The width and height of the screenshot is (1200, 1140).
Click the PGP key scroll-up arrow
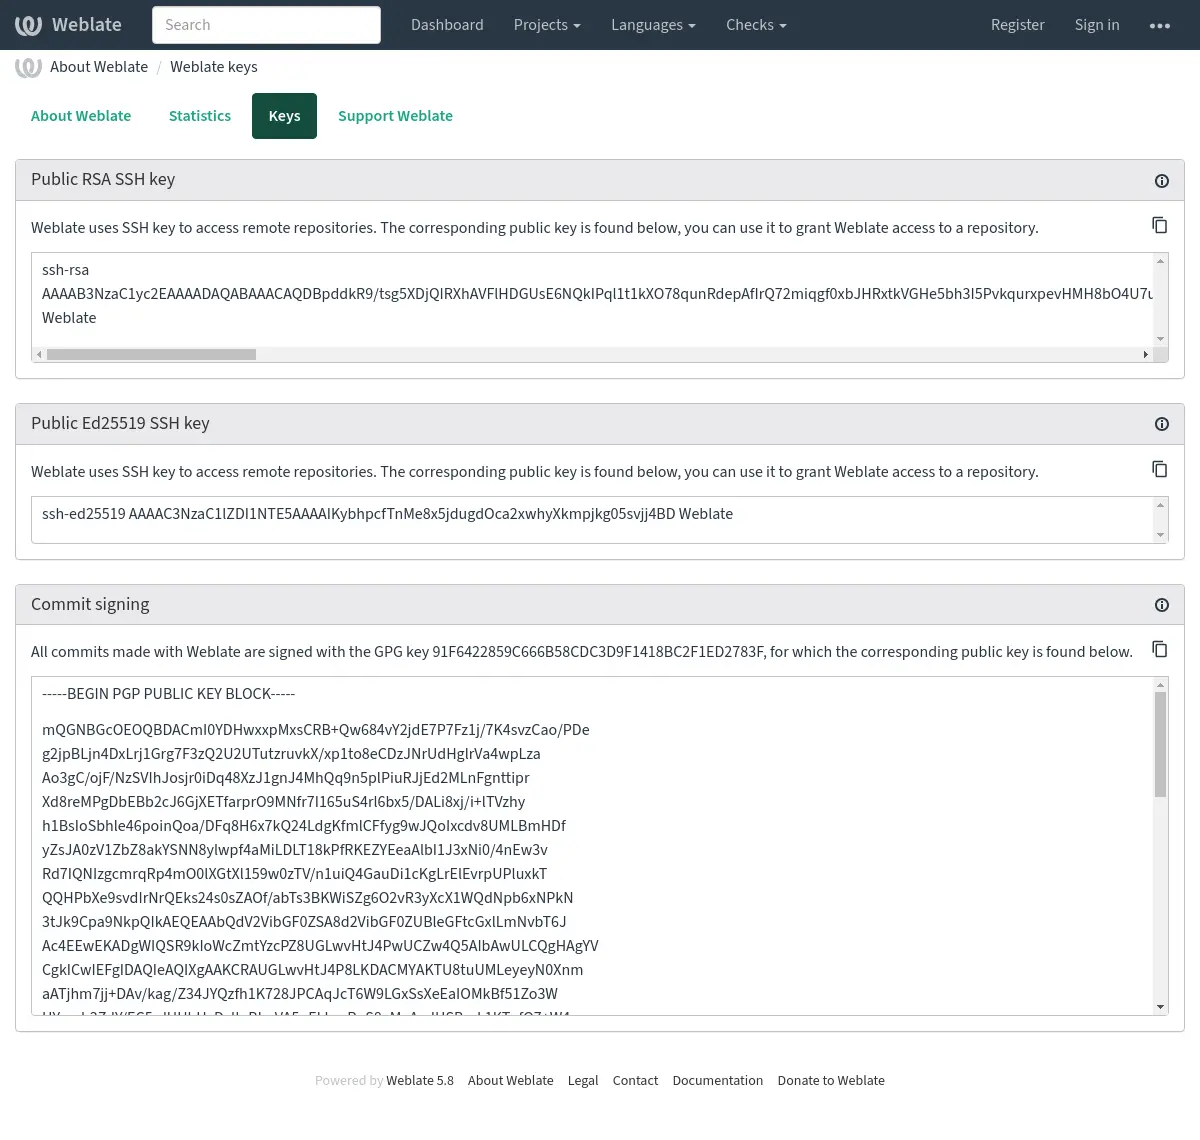pos(1160,685)
